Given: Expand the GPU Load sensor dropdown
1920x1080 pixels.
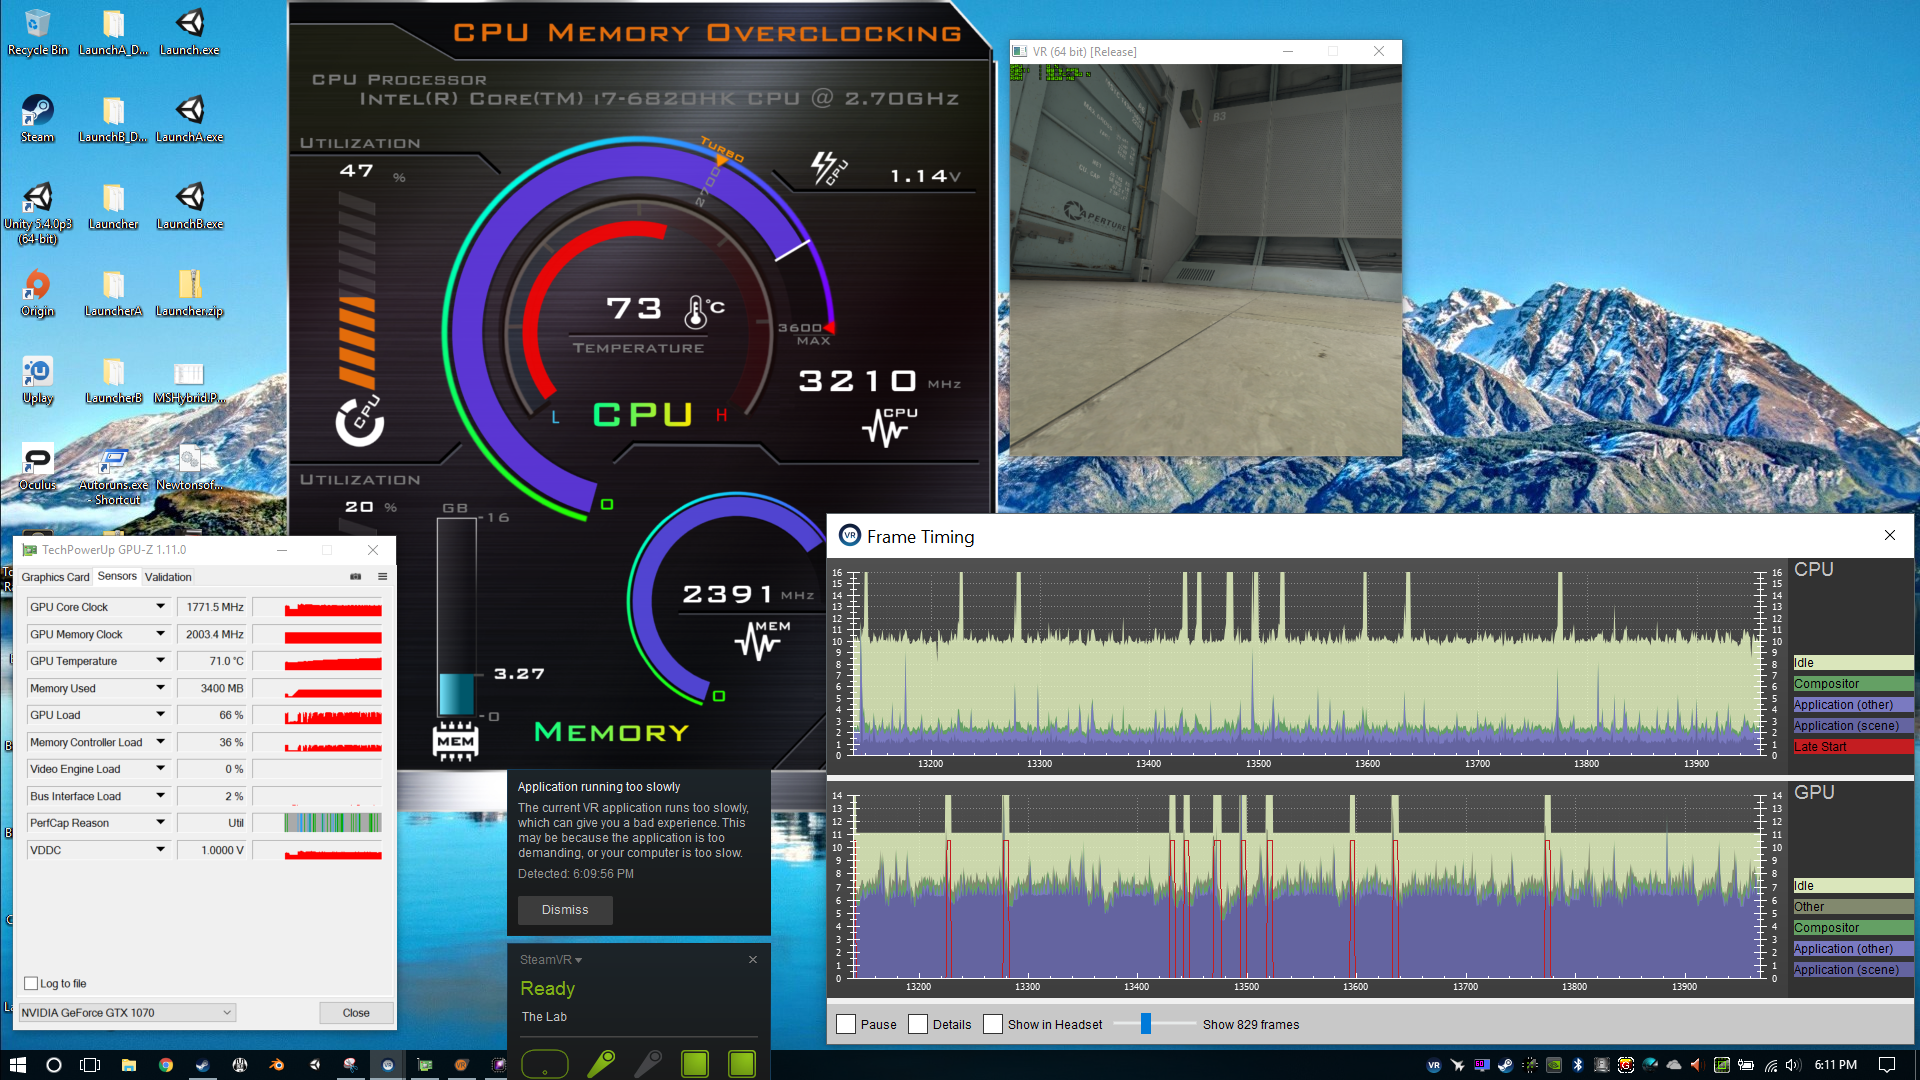Looking at the screenshot, I should (160, 715).
